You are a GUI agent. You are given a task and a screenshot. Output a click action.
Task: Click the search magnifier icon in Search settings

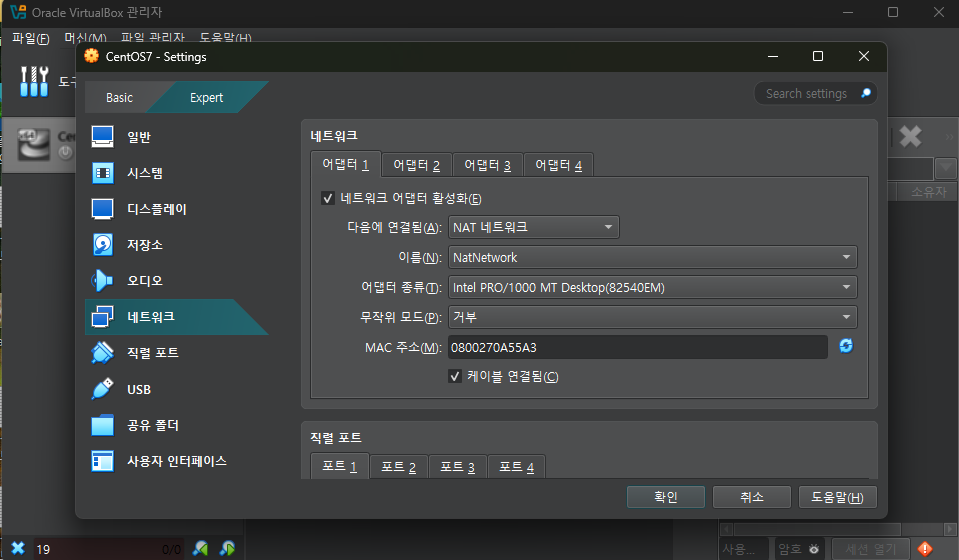coord(865,93)
